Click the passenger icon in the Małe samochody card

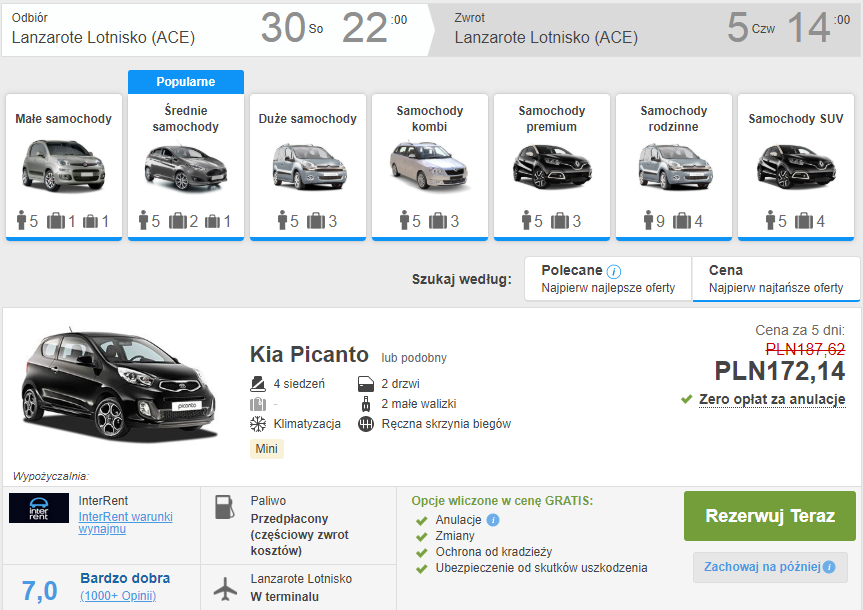[x=21, y=220]
